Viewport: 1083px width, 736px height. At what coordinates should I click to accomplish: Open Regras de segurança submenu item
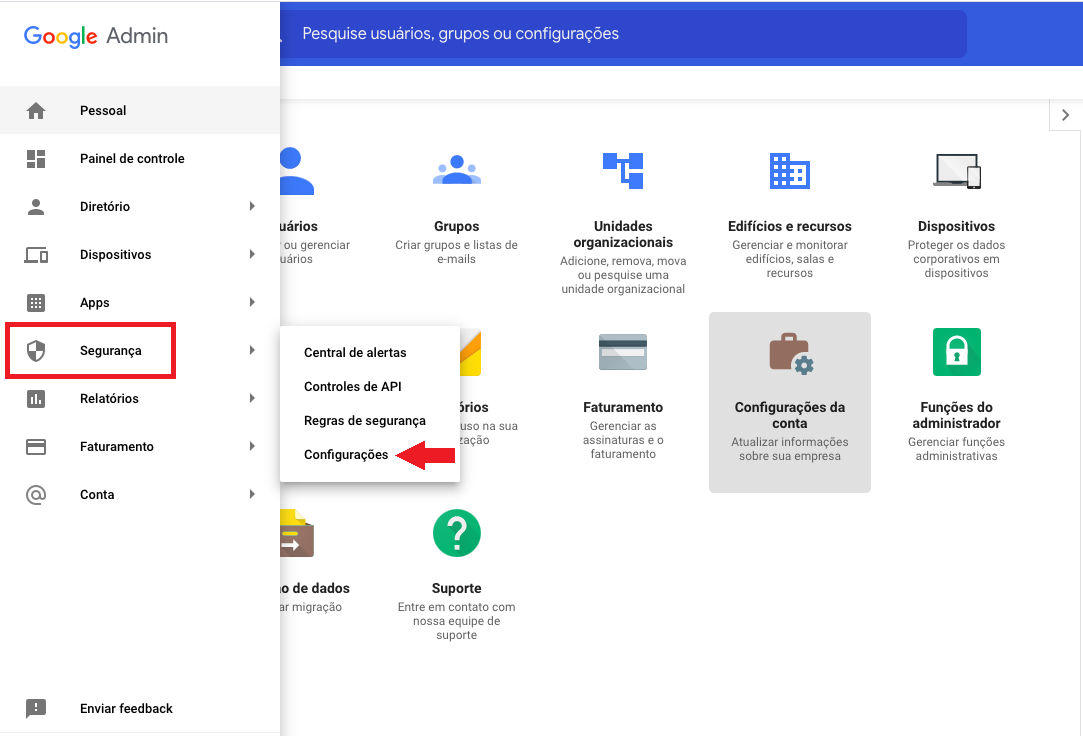365,421
